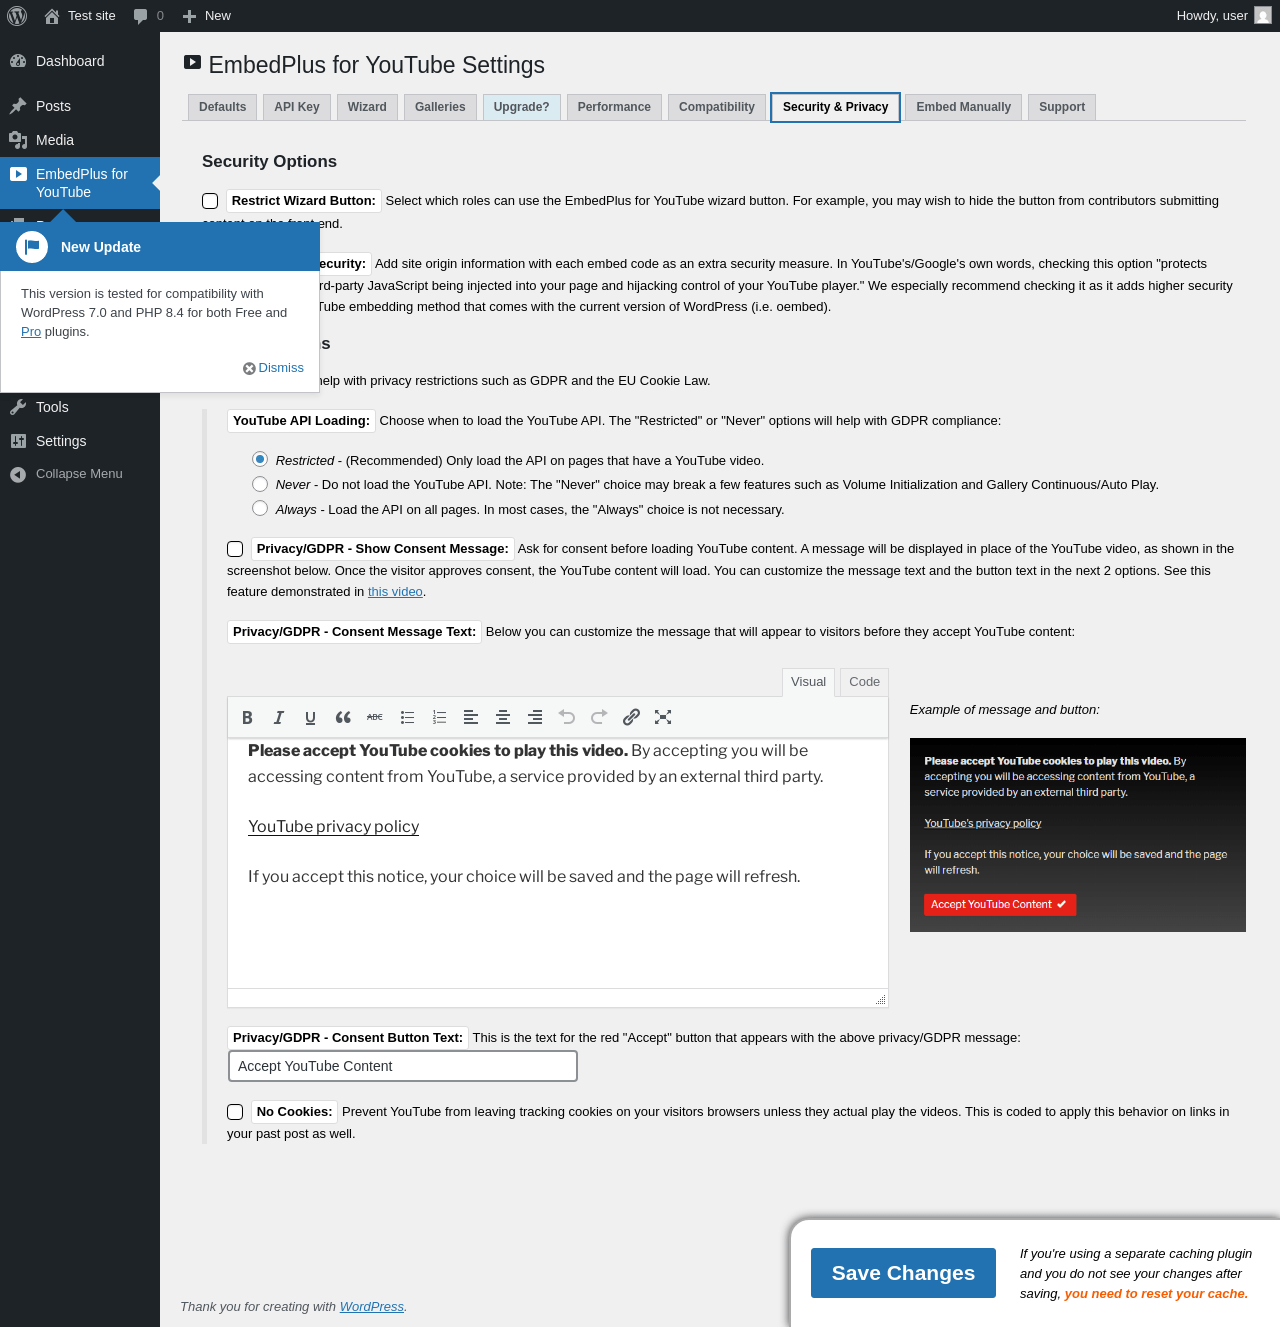Open the Pro plugins link
Screen dimensions: 1280x1327
tap(31, 332)
